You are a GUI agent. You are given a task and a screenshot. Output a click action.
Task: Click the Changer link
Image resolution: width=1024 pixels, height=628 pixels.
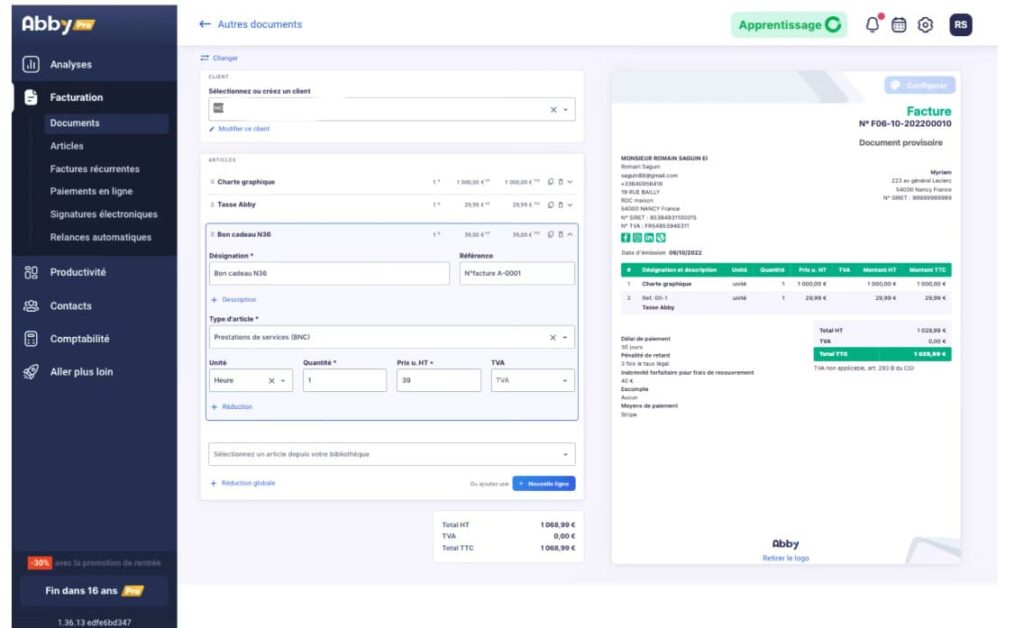point(219,58)
